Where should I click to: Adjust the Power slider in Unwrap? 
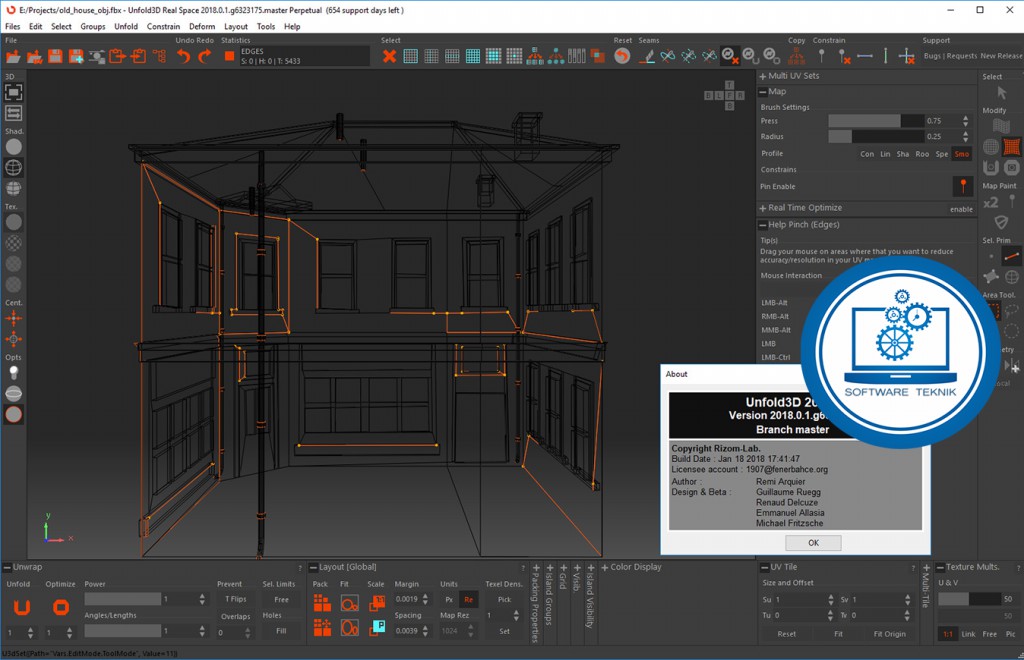122,599
